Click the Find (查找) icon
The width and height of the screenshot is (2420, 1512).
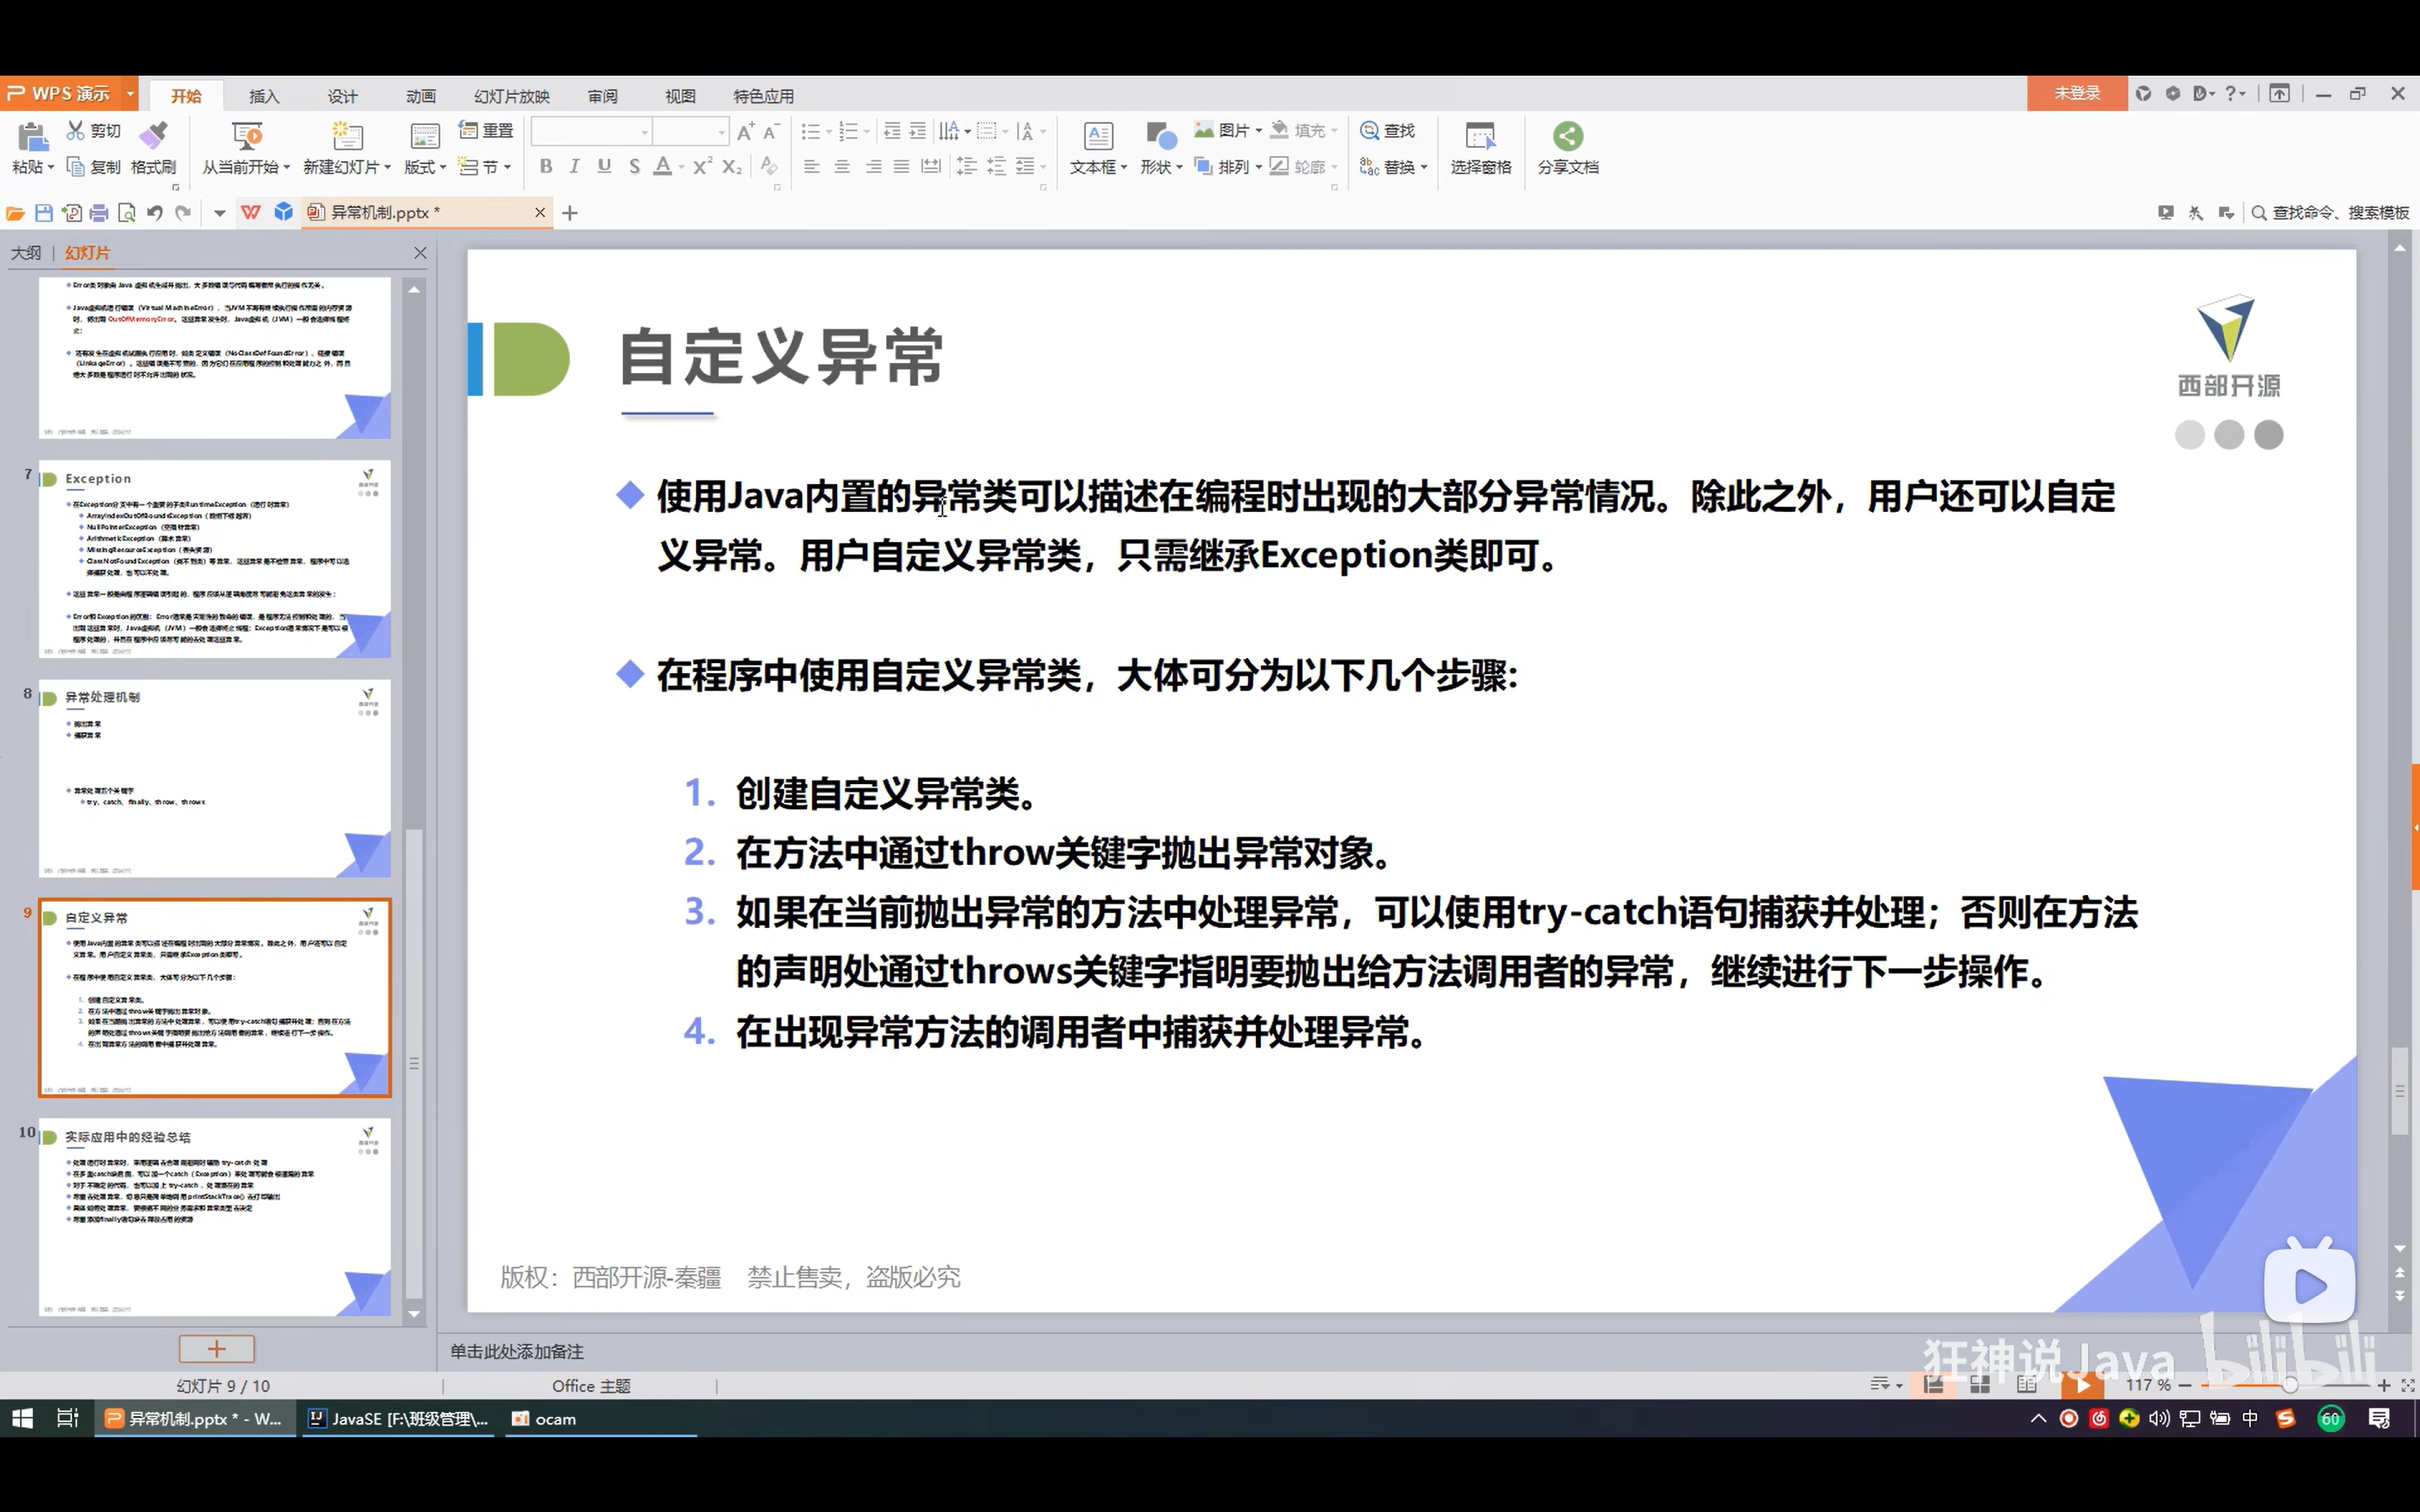coord(1370,131)
